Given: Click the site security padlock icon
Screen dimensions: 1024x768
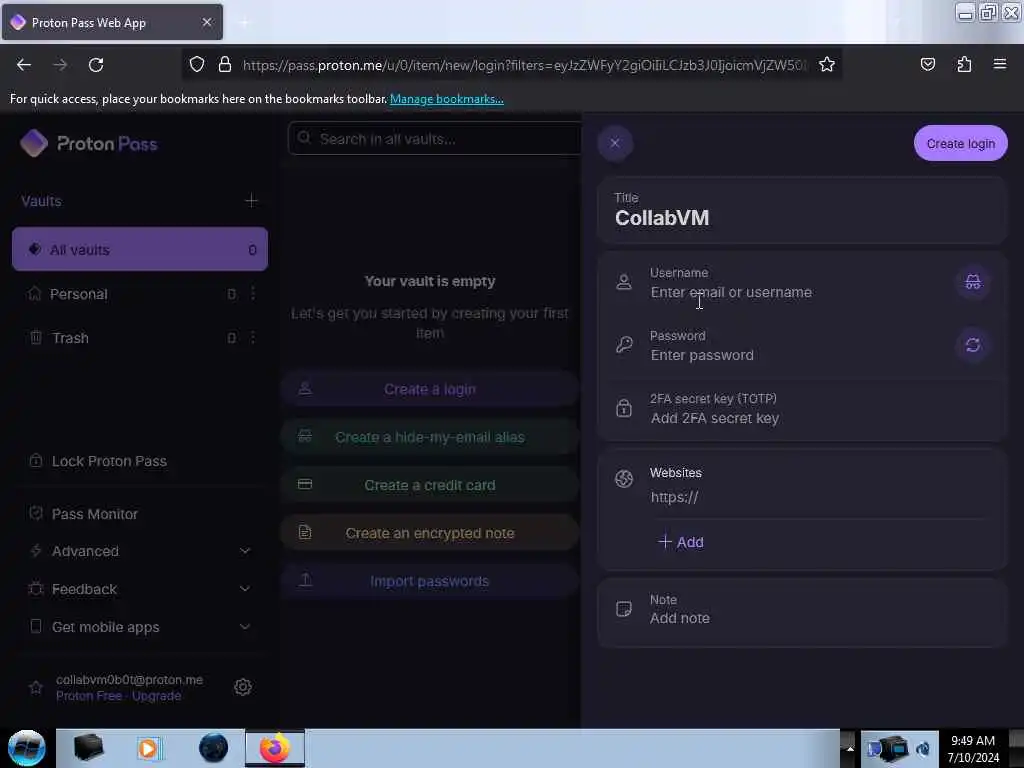Looking at the screenshot, I should (x=225, y=64).
